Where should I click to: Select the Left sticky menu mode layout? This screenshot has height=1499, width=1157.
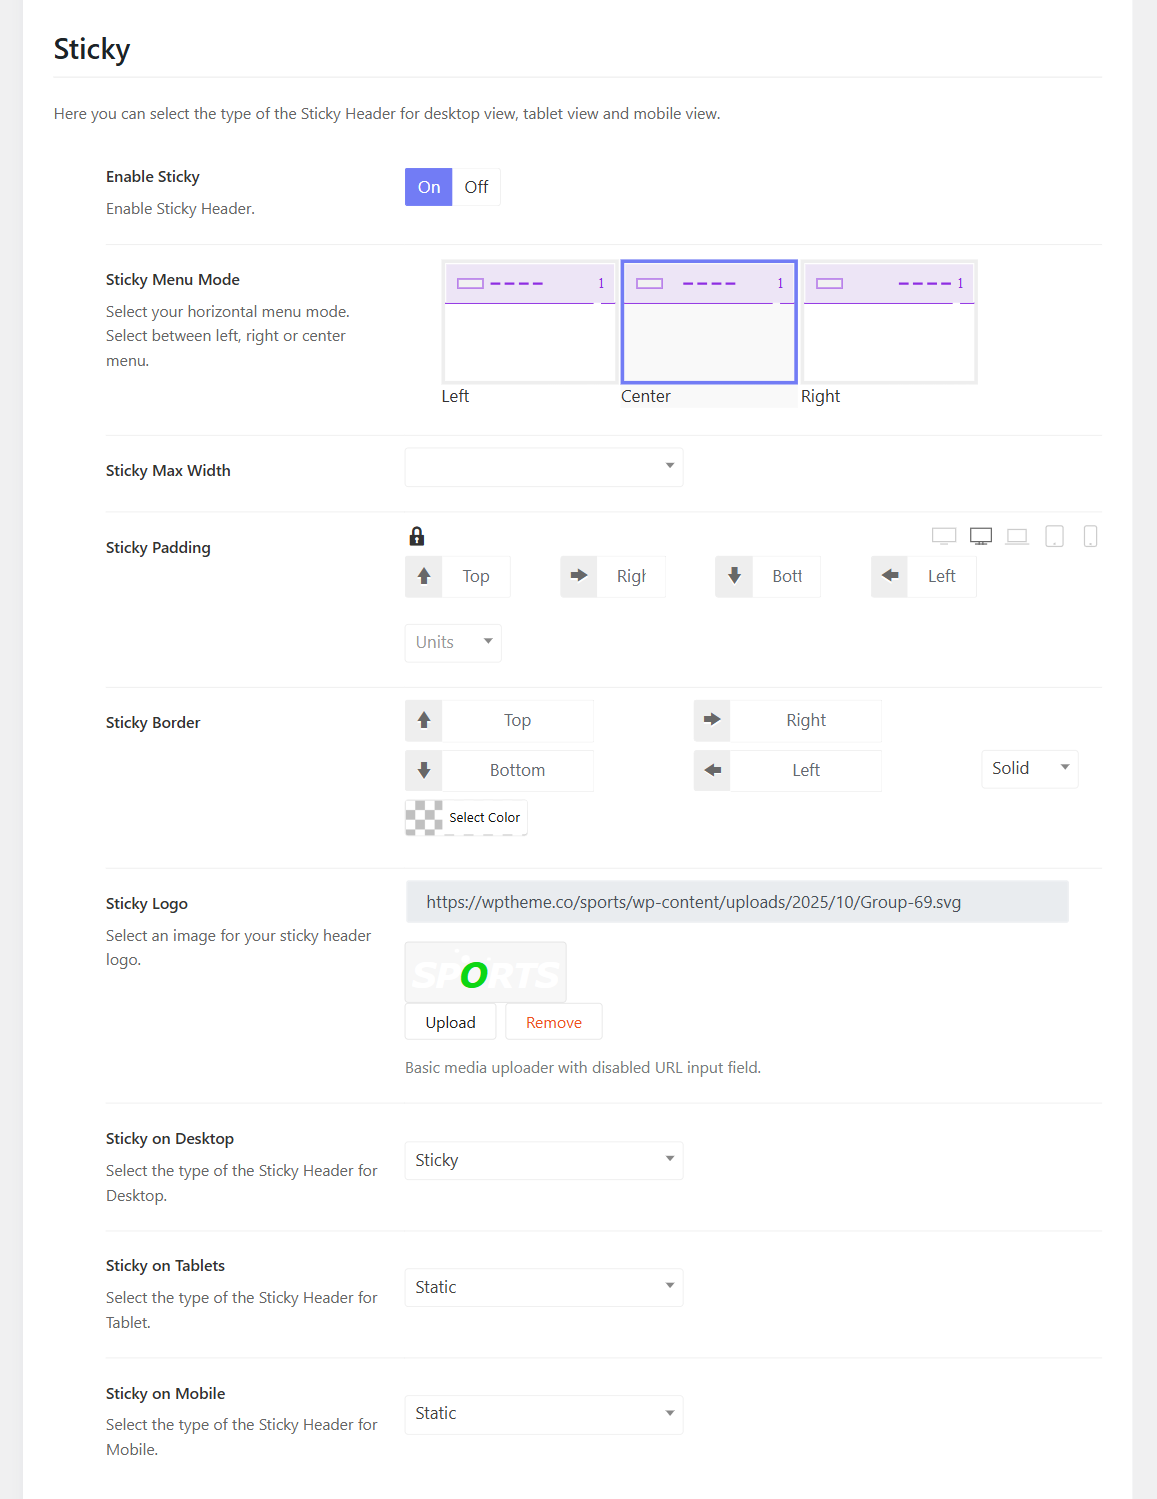coord(529,321)
